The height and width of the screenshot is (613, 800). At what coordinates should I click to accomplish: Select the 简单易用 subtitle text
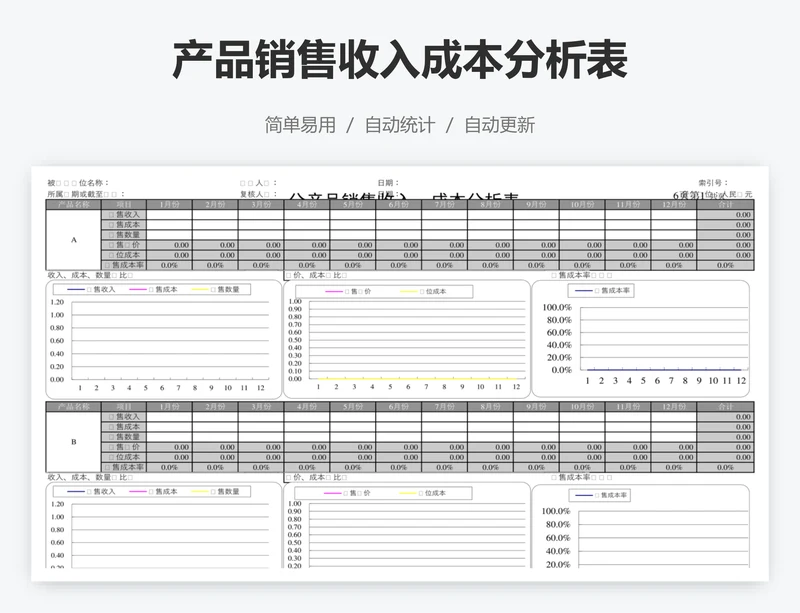pyautogui.click(x=300, y=125)
